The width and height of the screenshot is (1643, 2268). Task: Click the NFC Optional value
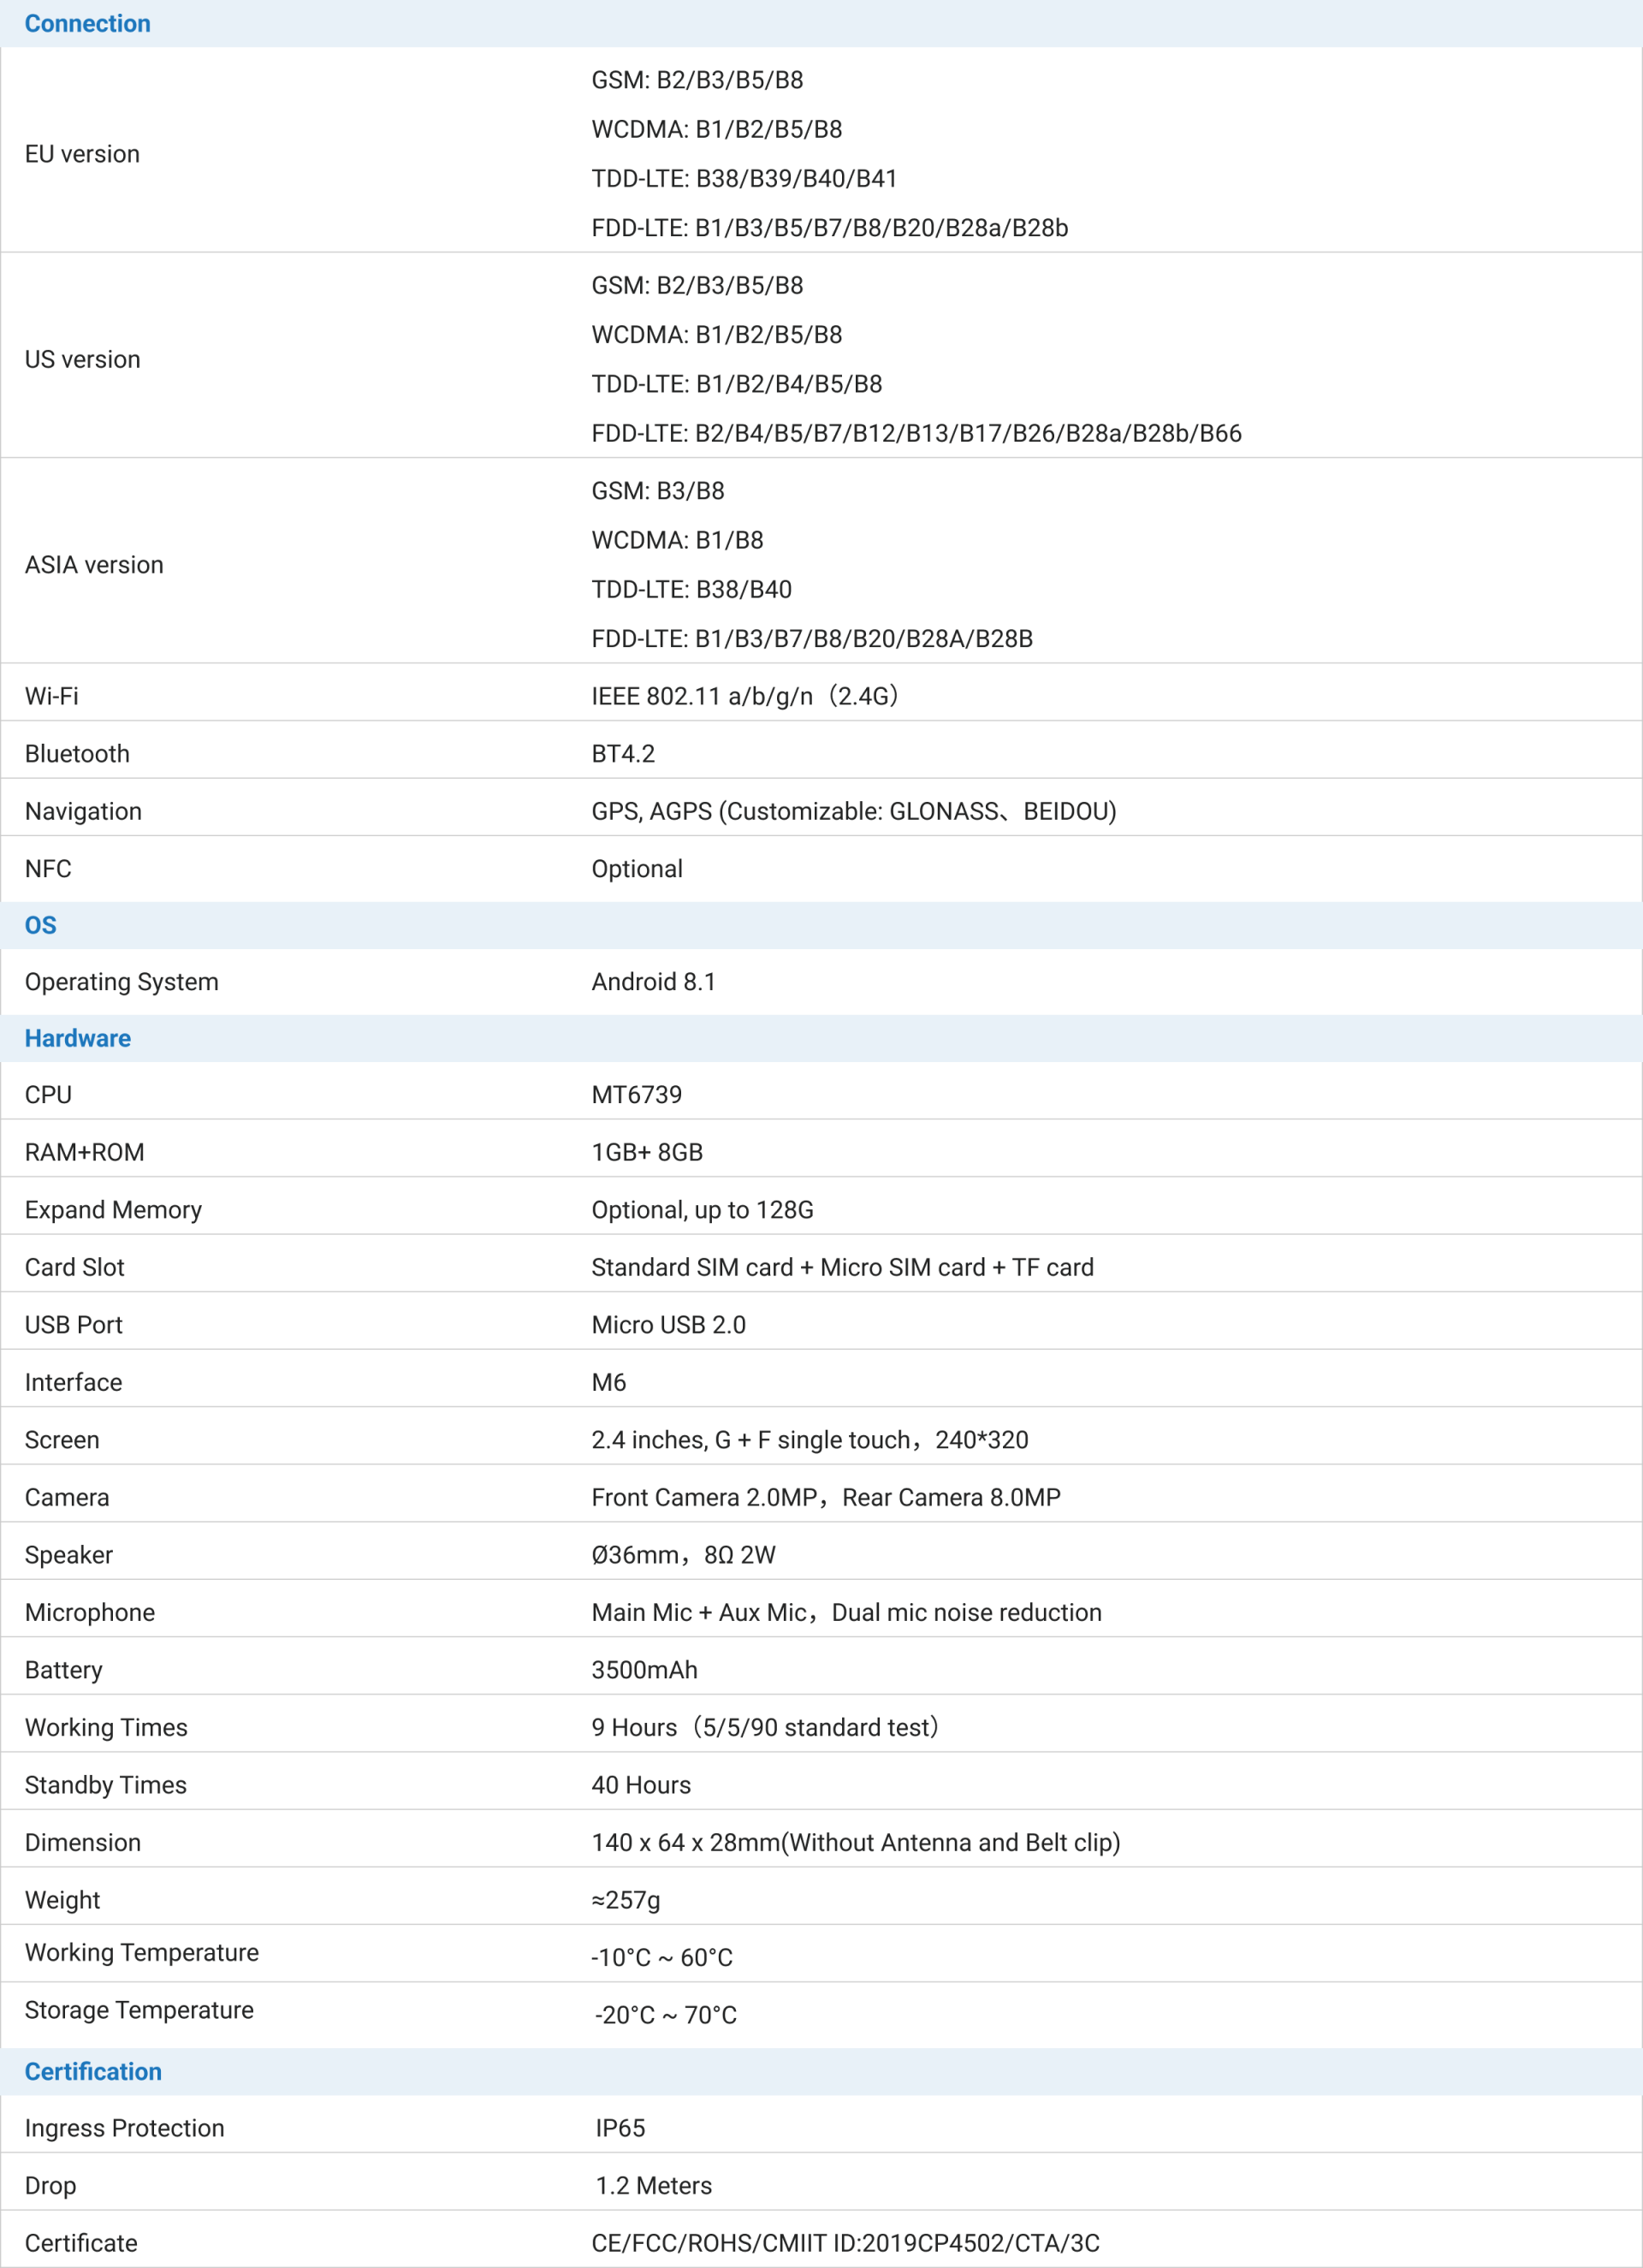tap(636, 869)
